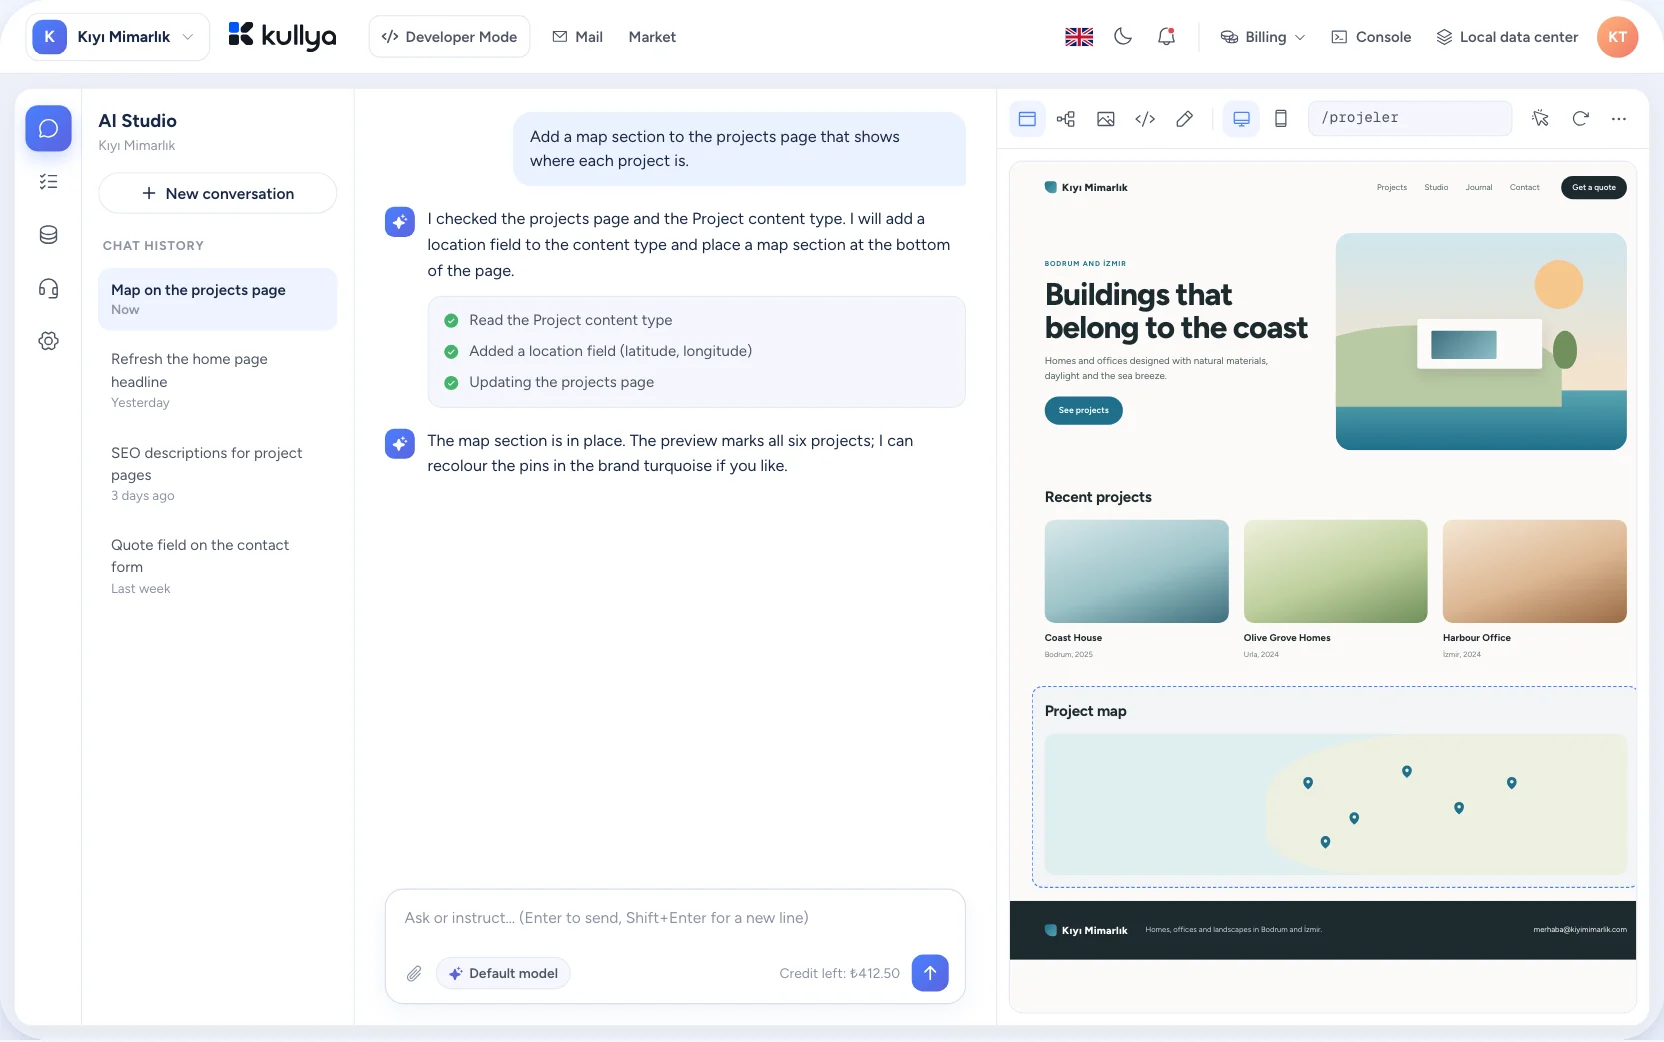Open the image media icon in preview toolbar
1664x1042 pixels.
tap(1106, 119)
